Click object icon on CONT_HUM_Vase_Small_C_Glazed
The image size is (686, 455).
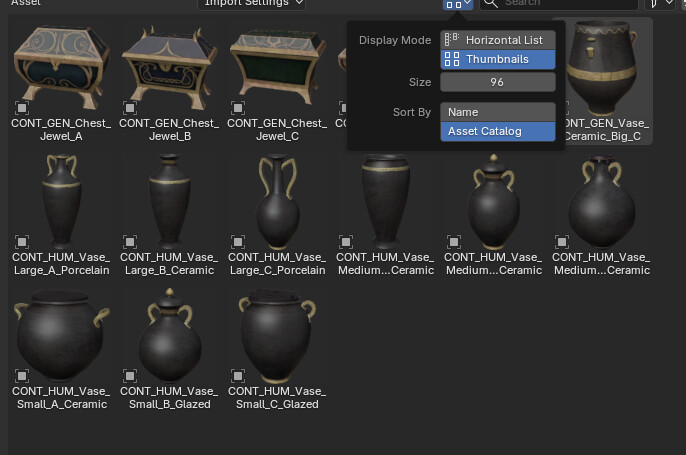click(x=238, y=375)
